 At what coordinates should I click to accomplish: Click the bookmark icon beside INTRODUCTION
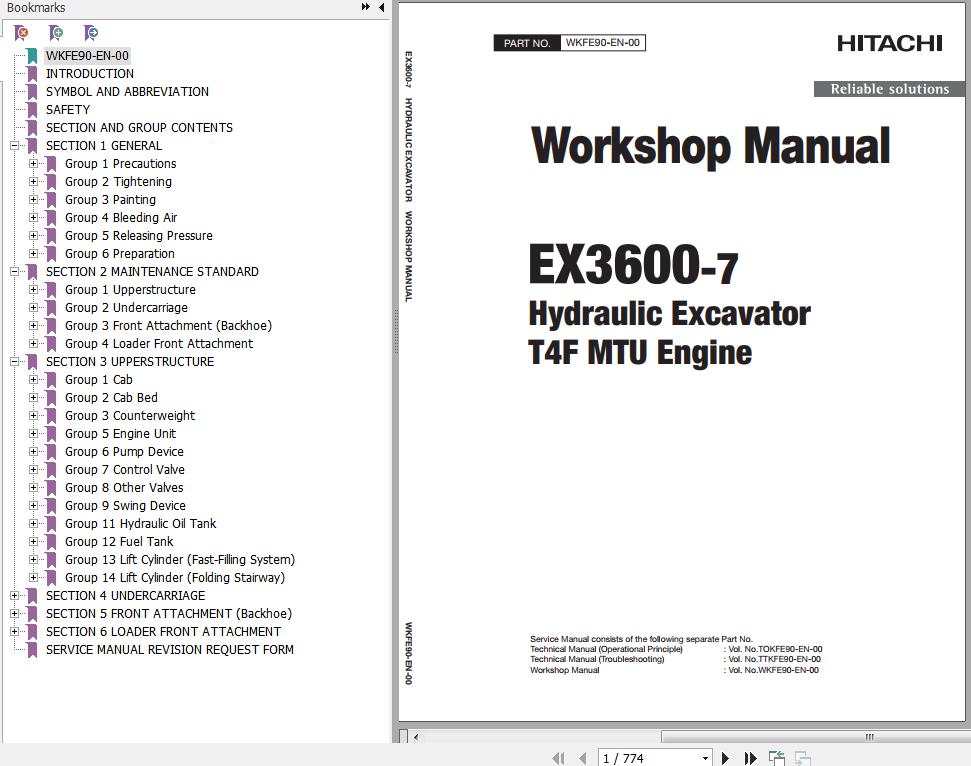coord(32,74)
